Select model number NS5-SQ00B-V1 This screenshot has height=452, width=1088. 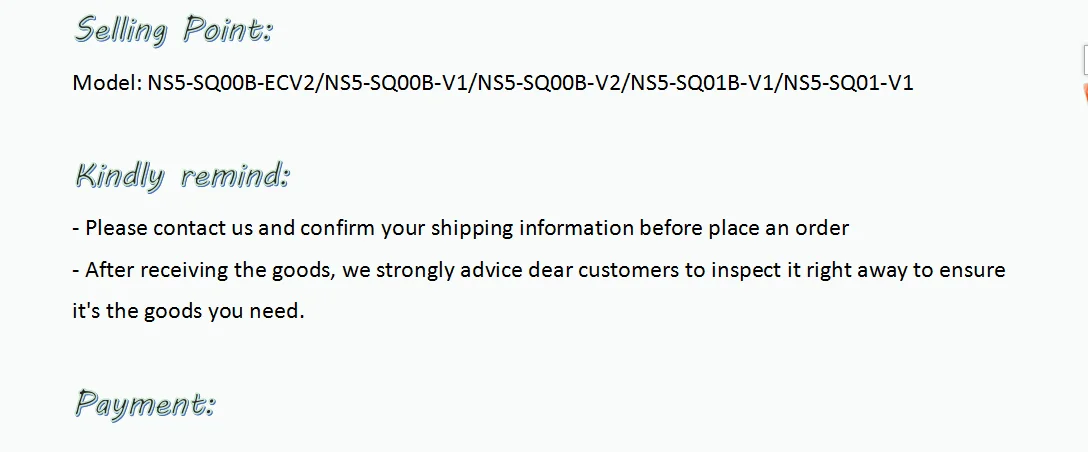396,83
